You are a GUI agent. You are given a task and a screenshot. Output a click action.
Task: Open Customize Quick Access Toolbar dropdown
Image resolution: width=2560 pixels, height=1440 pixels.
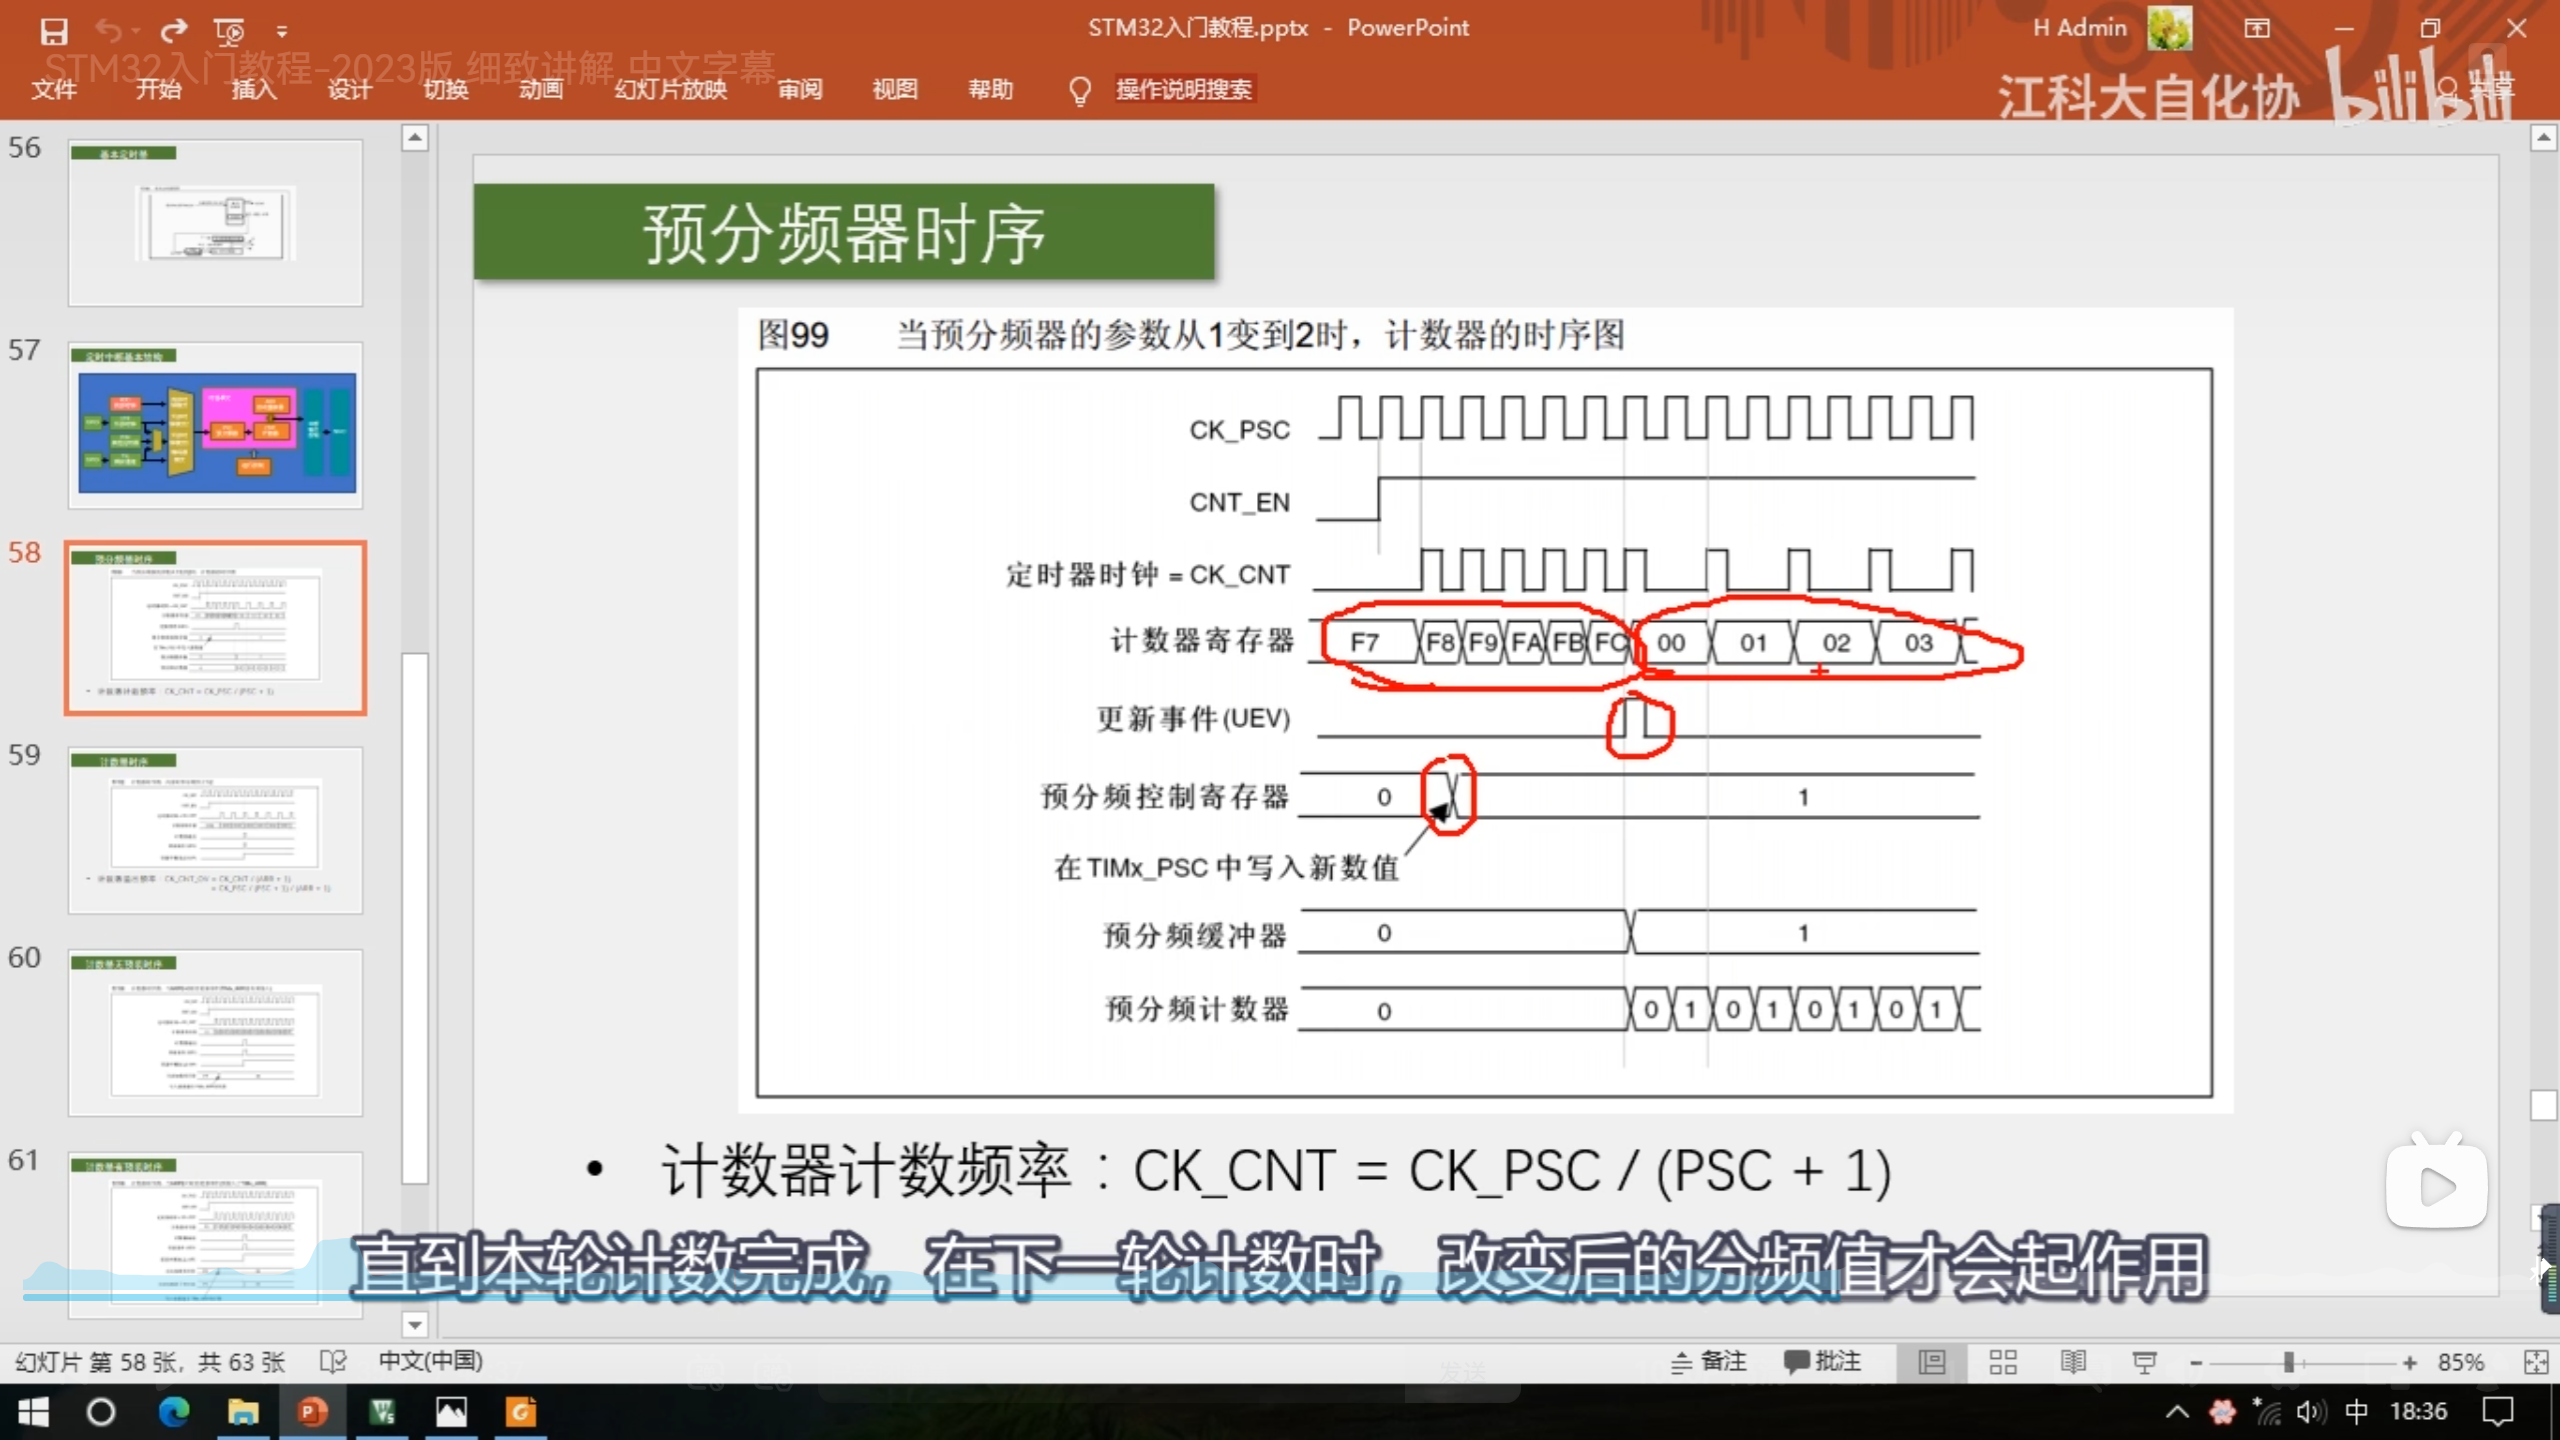(x=282, y=31)
